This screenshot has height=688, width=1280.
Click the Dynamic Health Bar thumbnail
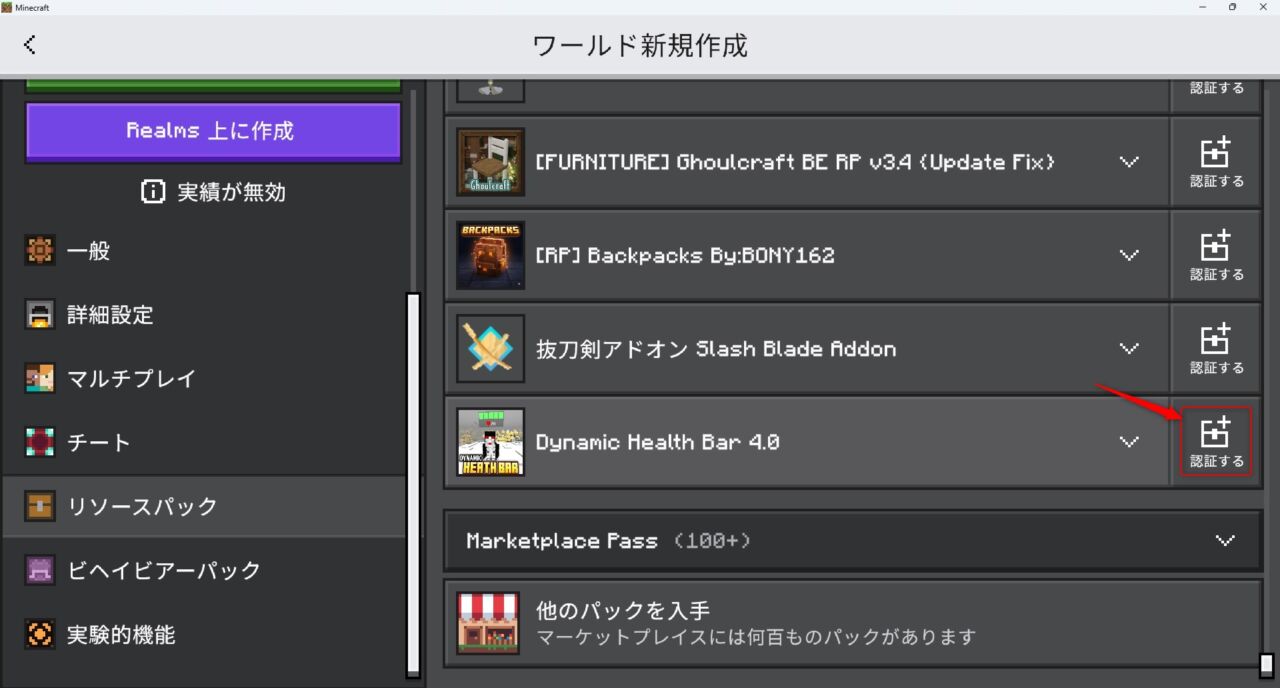click(x=490, y=442)
